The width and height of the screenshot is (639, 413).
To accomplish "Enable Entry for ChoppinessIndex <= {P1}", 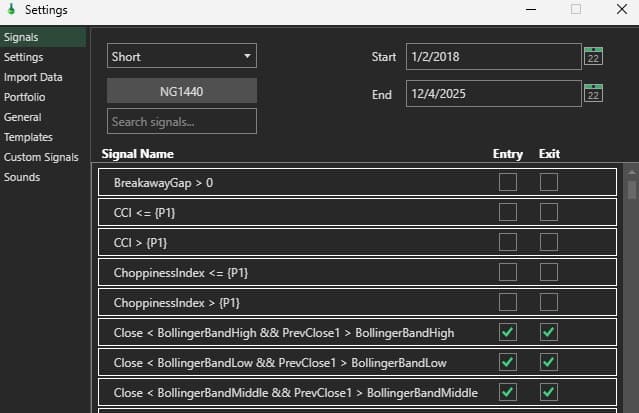I will tap(508, 272).
